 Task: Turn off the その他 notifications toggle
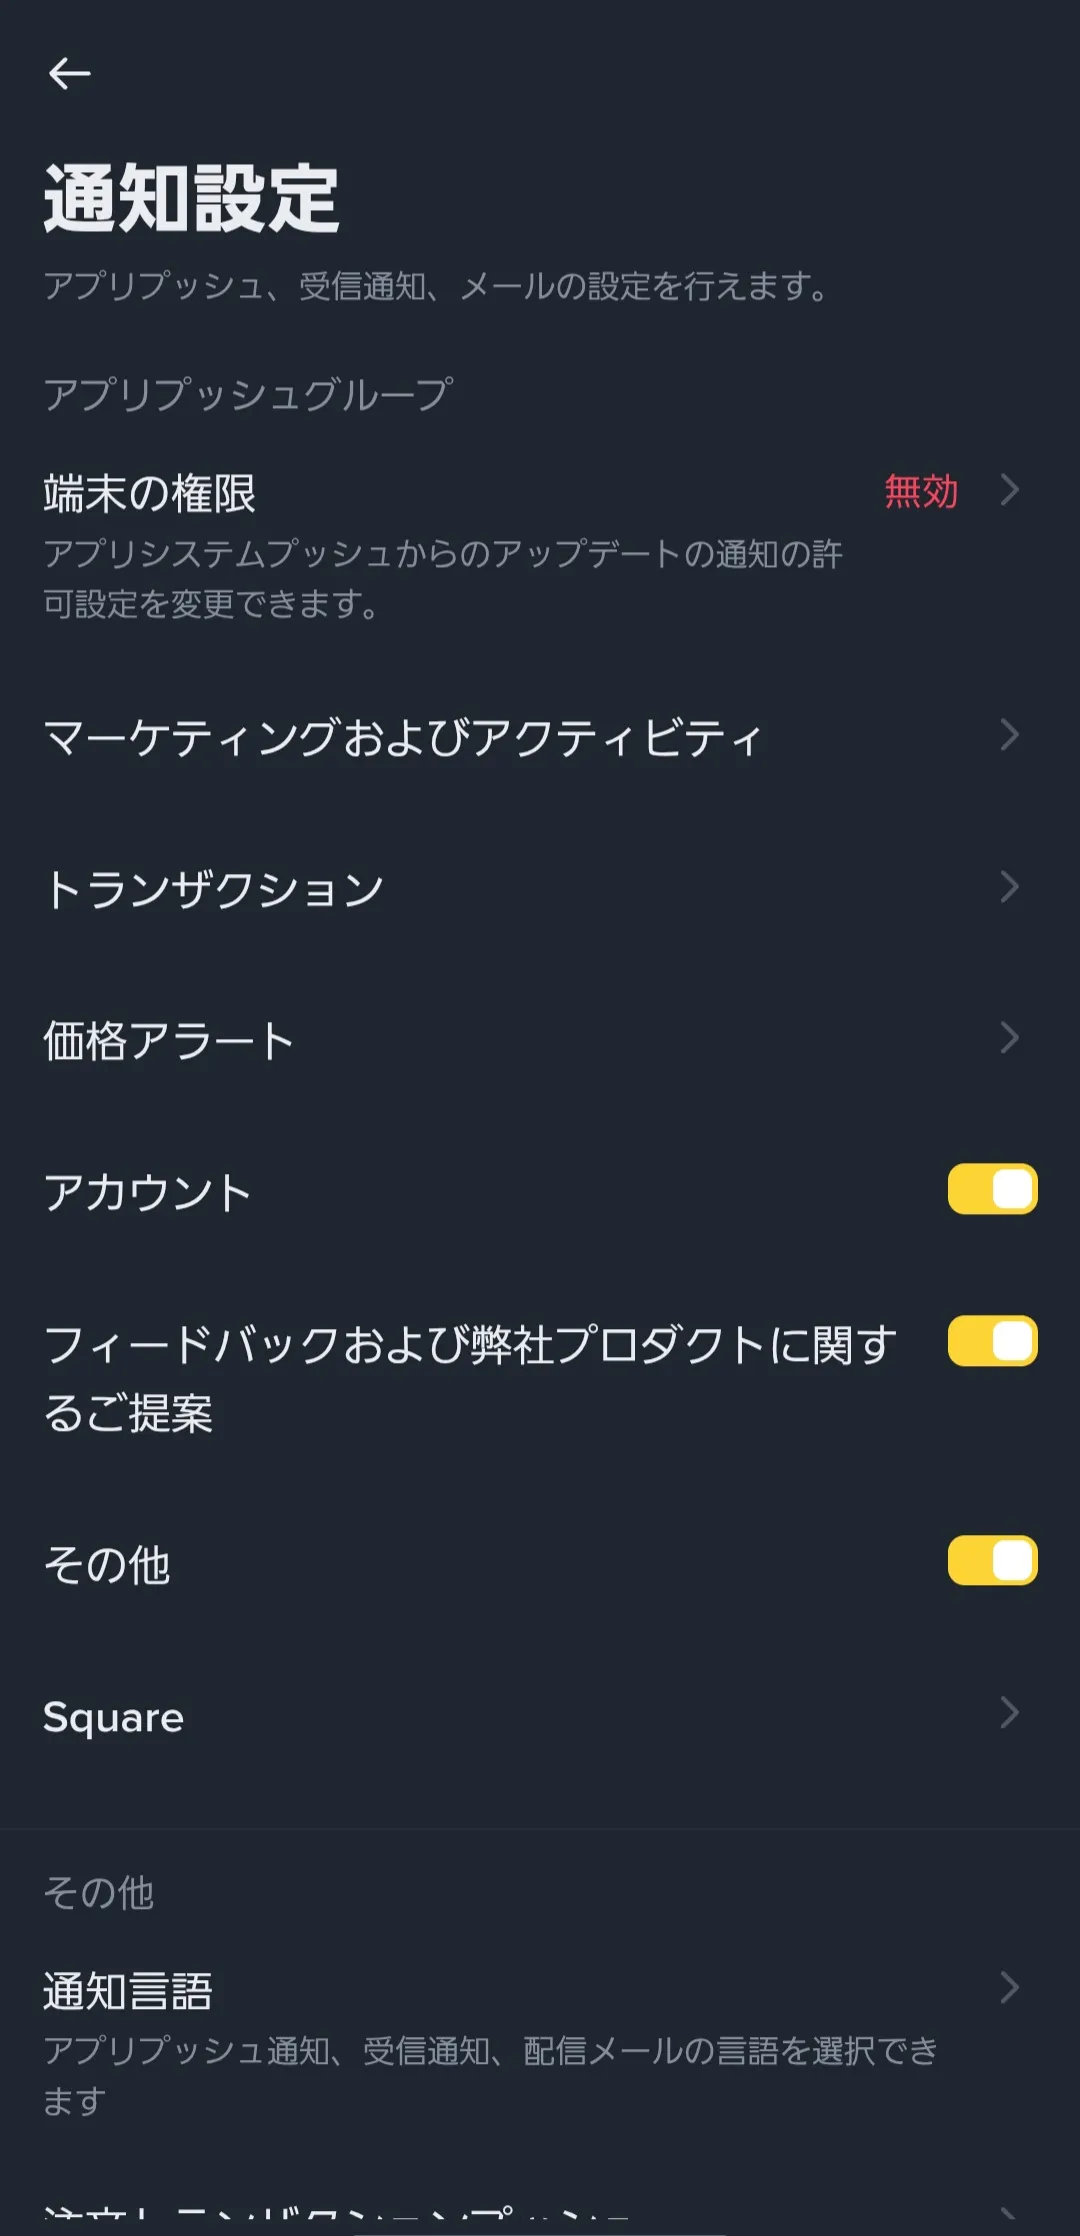click(x=992, y=1561)
